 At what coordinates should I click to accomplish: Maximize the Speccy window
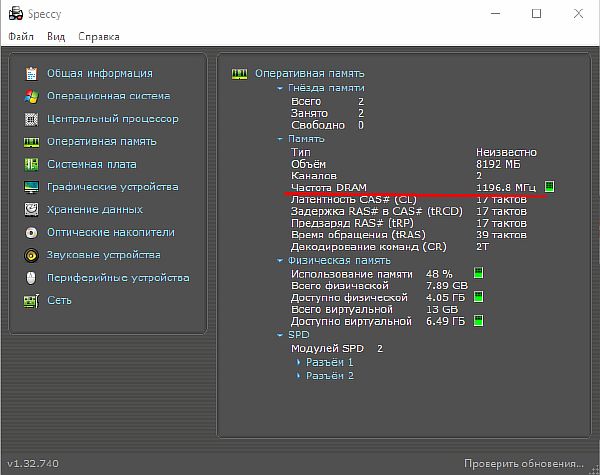536,14
